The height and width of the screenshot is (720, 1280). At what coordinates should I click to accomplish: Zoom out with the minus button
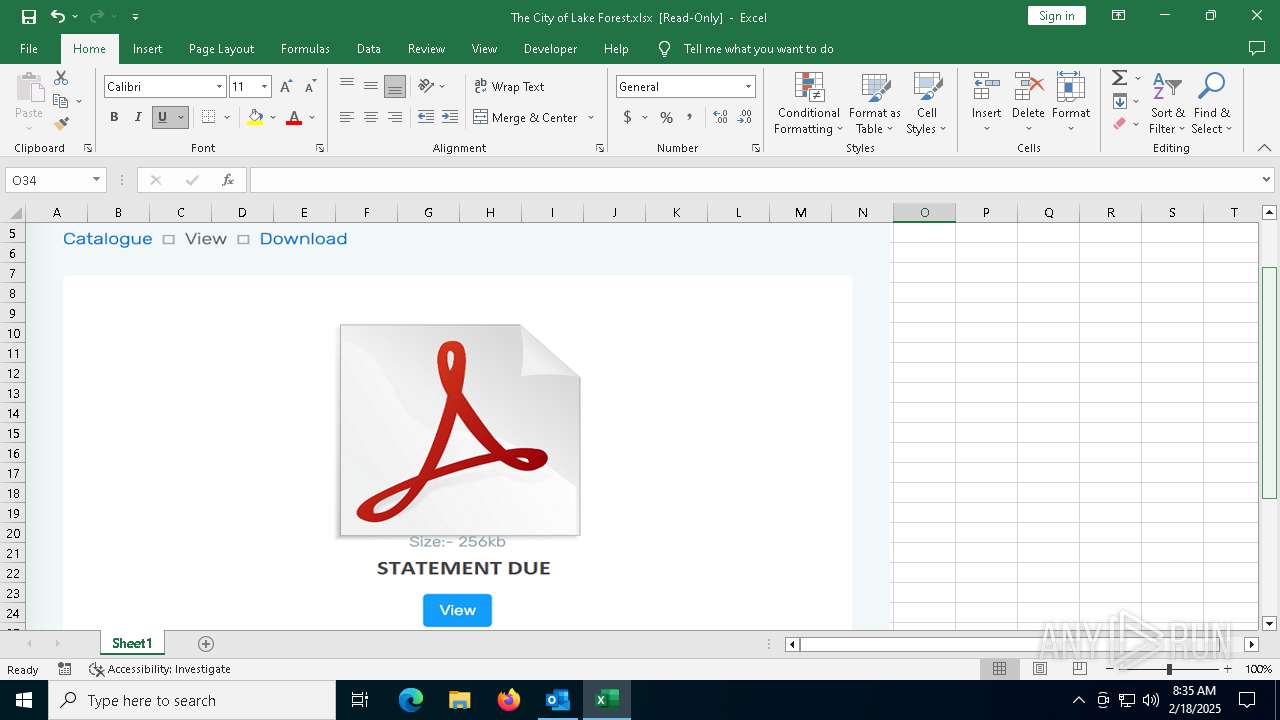[x=1110, y=669]
